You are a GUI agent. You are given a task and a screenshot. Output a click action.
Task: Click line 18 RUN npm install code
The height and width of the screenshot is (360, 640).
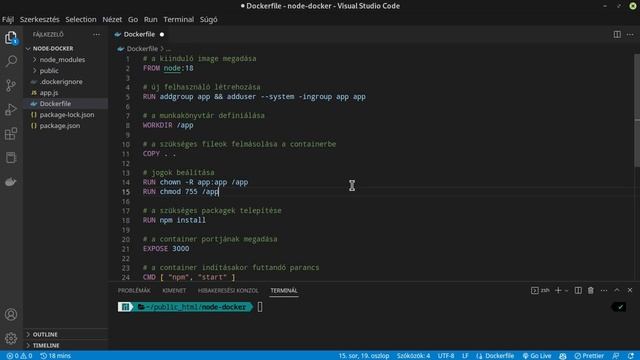pos(174,220)
